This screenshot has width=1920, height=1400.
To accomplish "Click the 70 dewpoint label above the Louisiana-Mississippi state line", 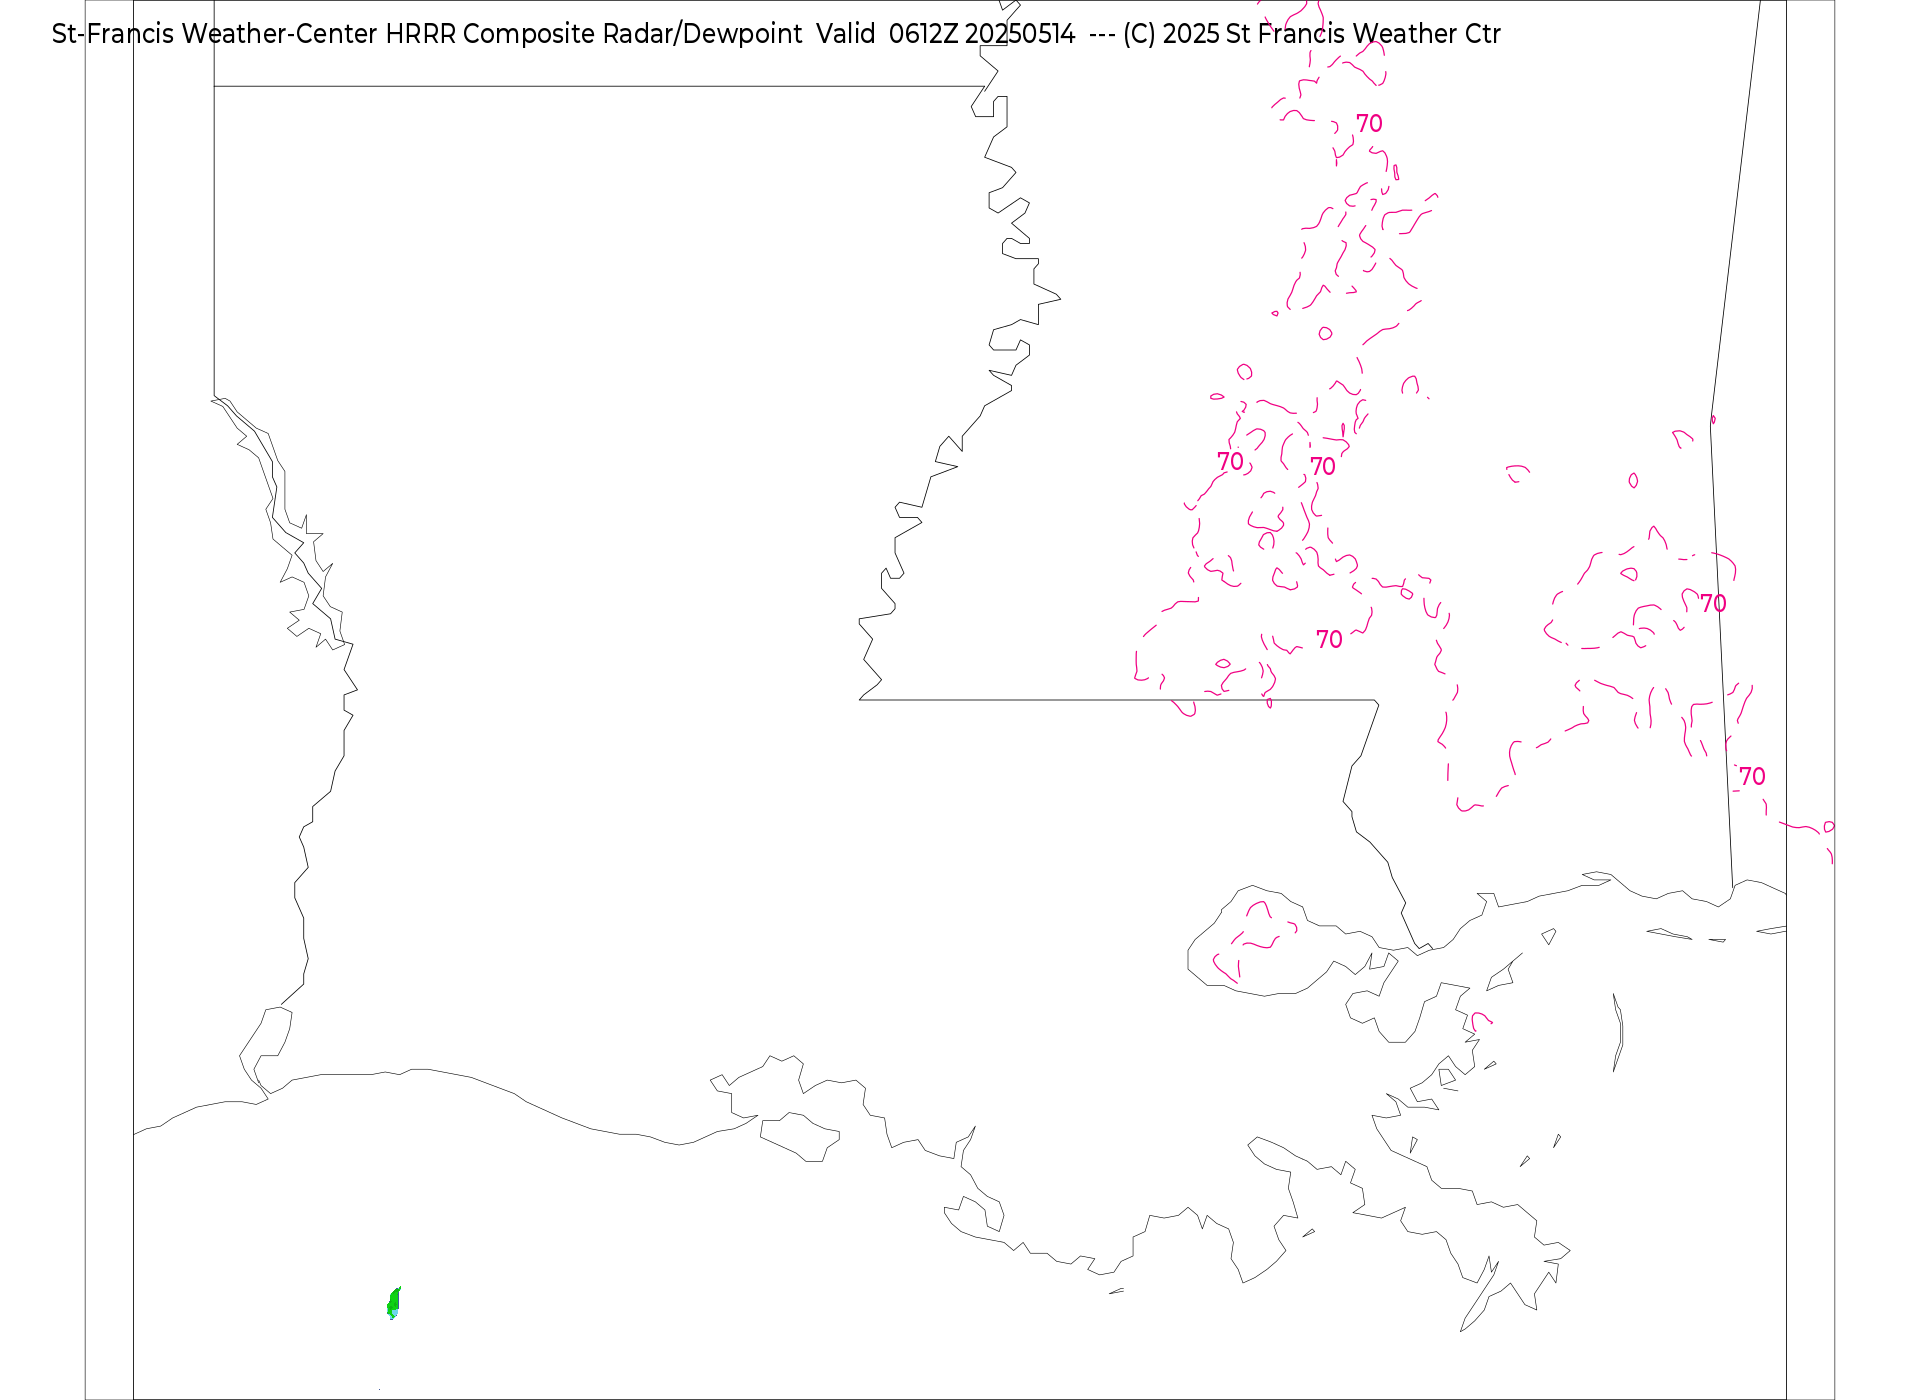I will click(x=1329, y=639).
